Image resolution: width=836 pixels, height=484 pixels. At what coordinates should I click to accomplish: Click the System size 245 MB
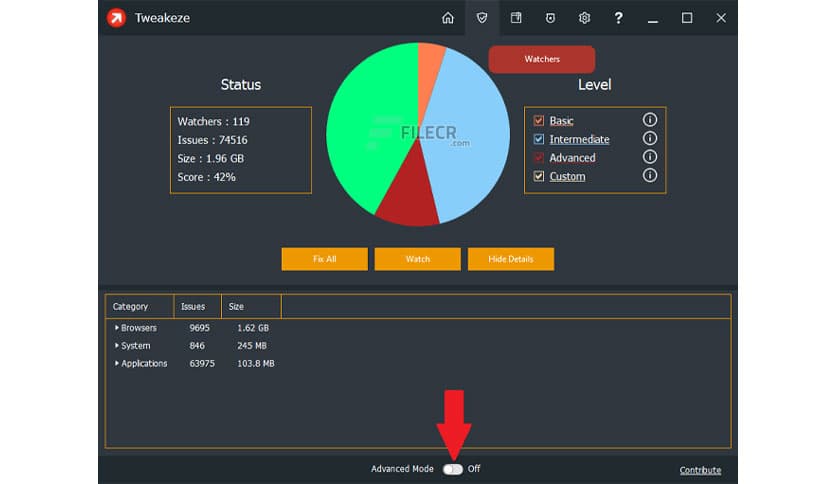252,345
